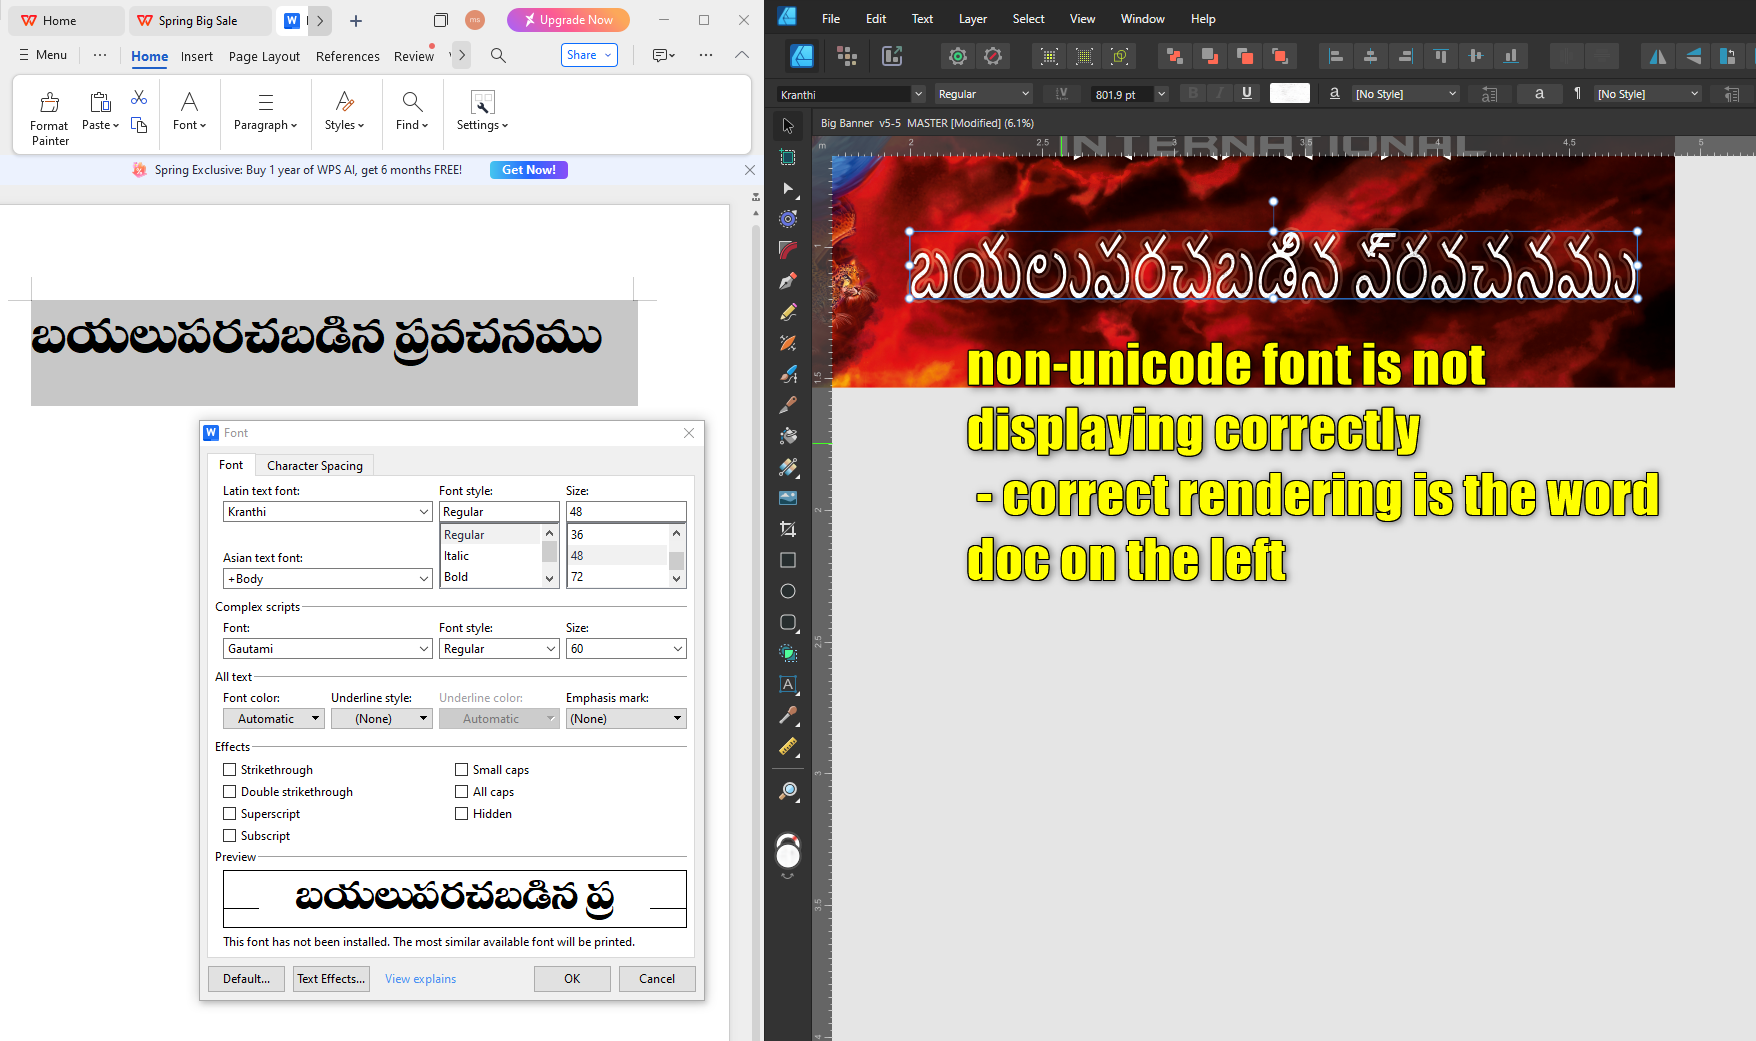The width and height of the screenshot is (1756, 1041).
Task: Select the Pen tool
Action: click(788, 281)
